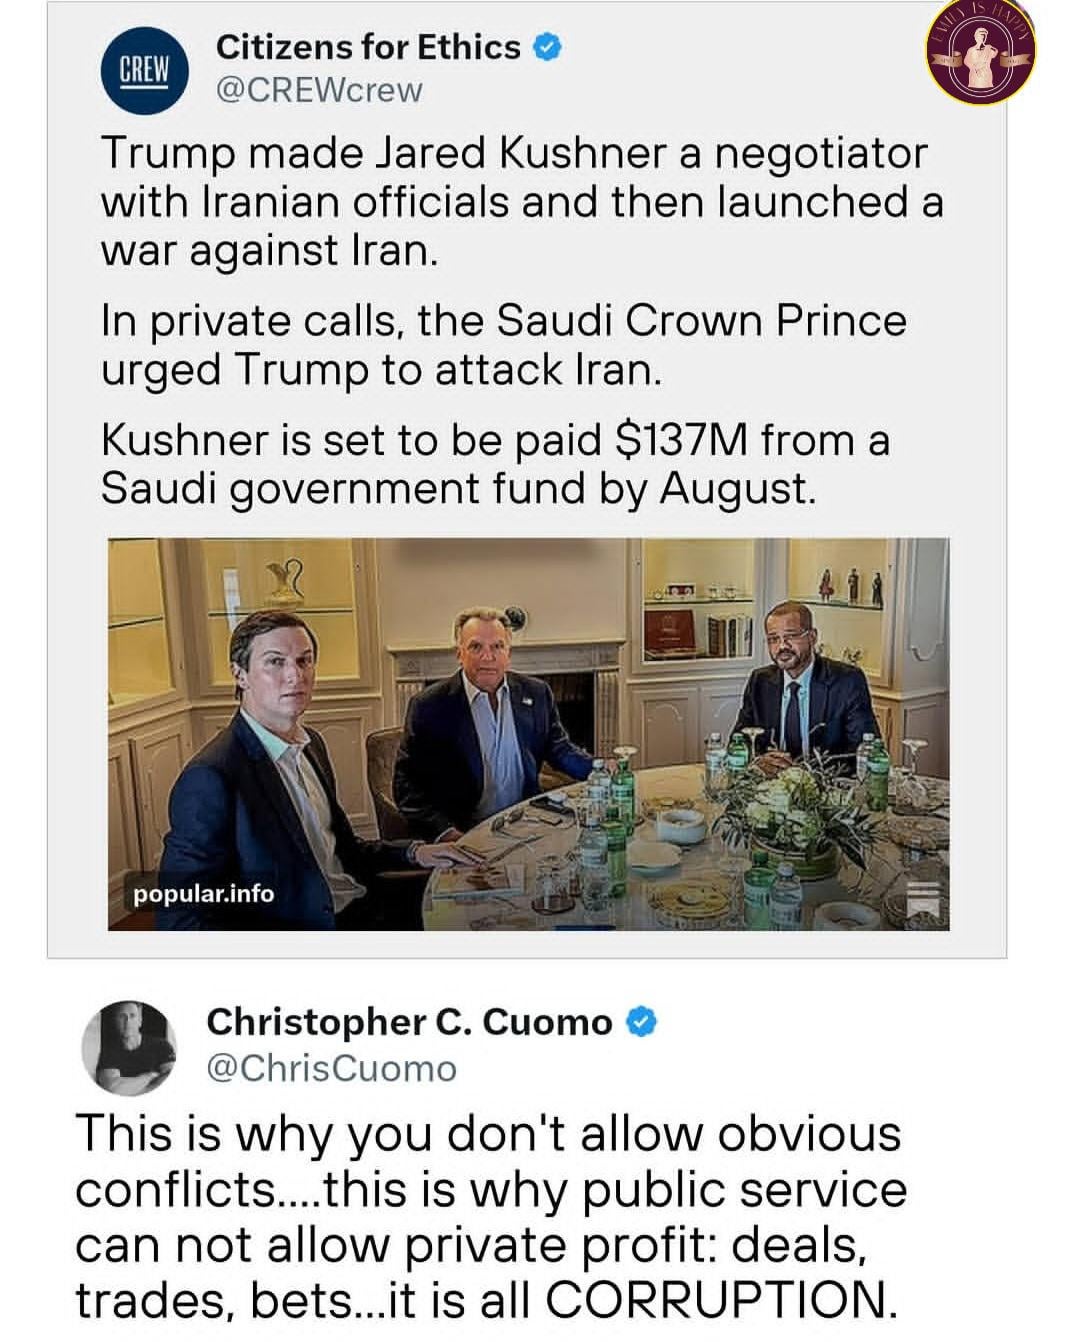Click the line starting "This is why you don't allow"
Image resolution: width=1080 pixels, height=1342 pixels.
(x=488, y=1134)
